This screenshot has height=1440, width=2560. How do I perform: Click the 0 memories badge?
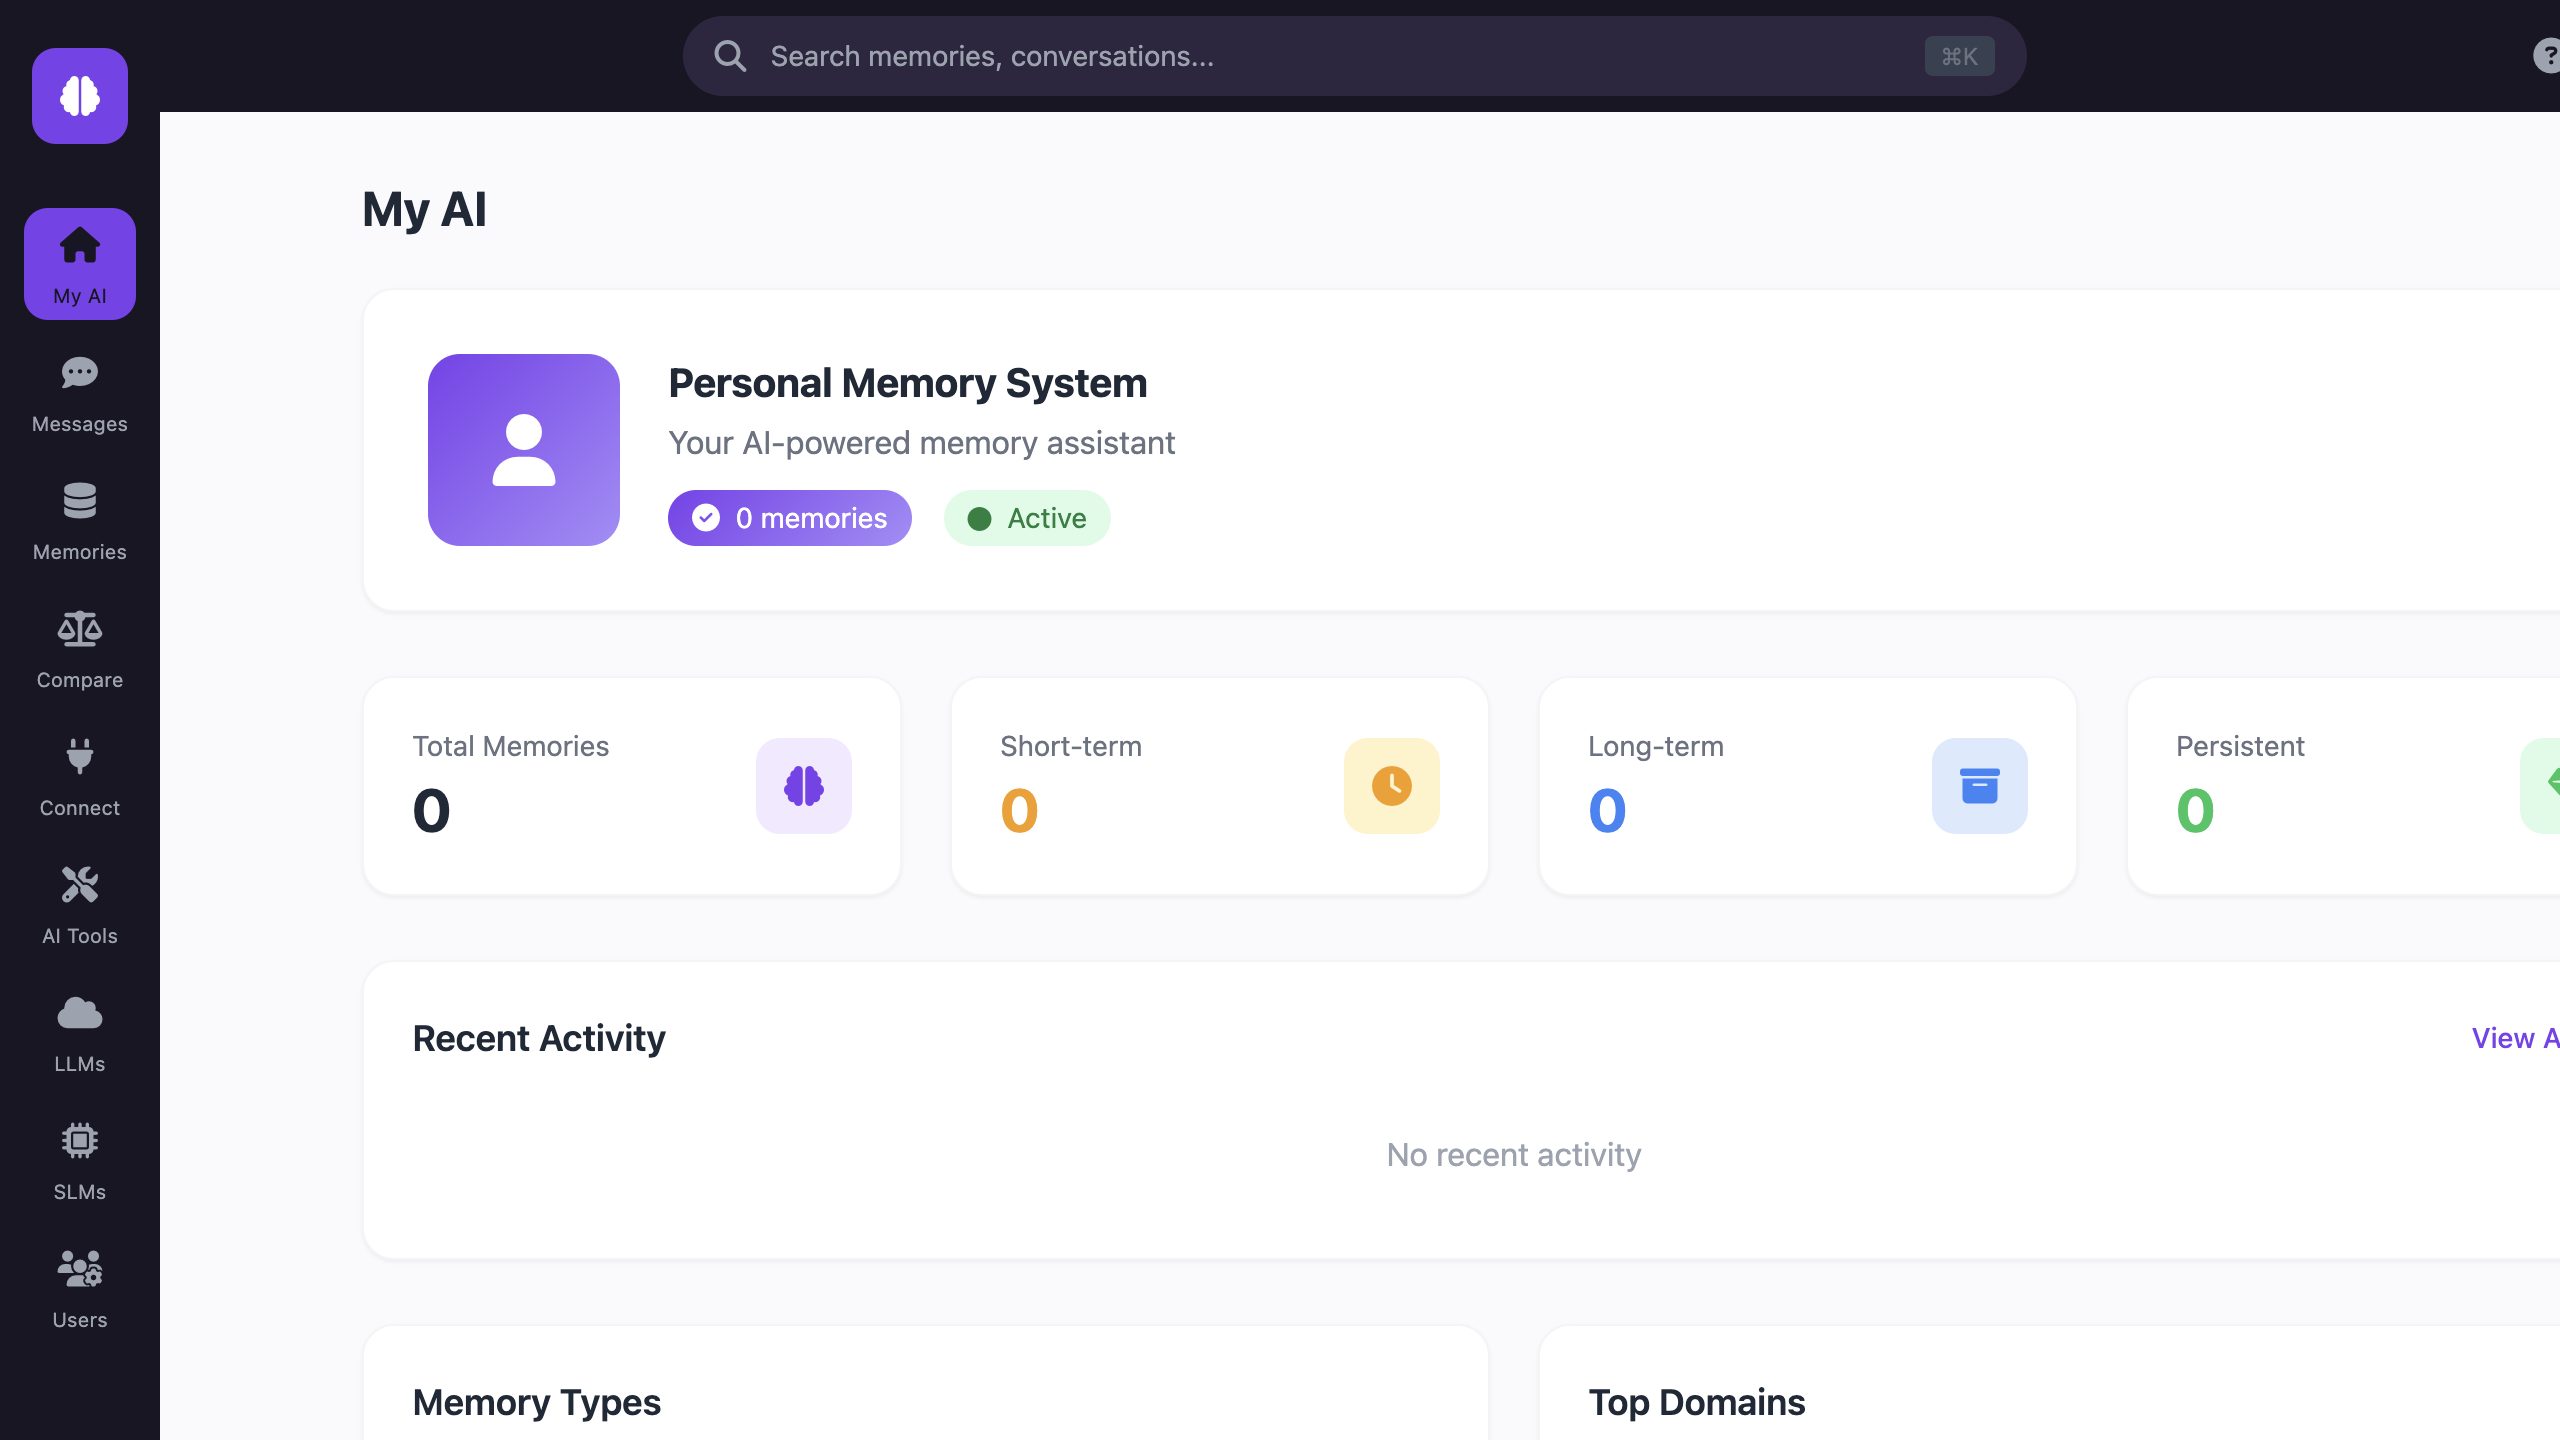tap(789, 518)
